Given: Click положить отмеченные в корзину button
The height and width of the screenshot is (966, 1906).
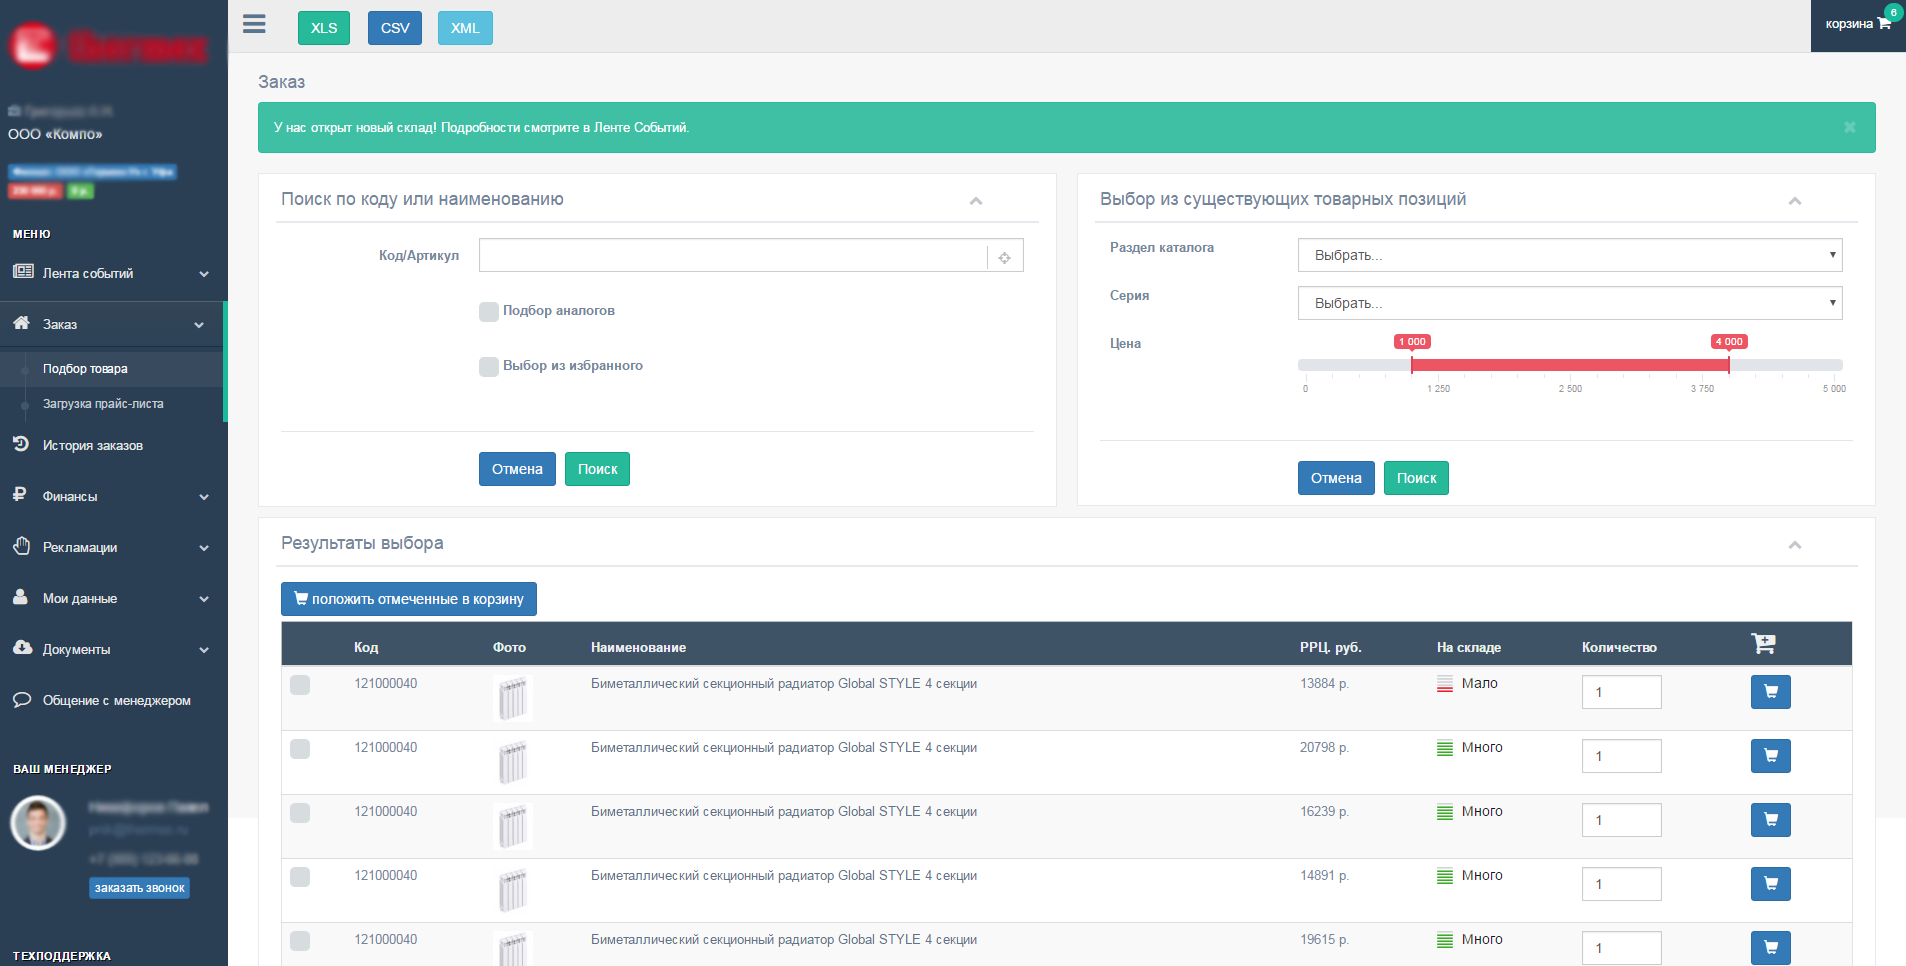Looking at the screenshot, I should [409, 599].
